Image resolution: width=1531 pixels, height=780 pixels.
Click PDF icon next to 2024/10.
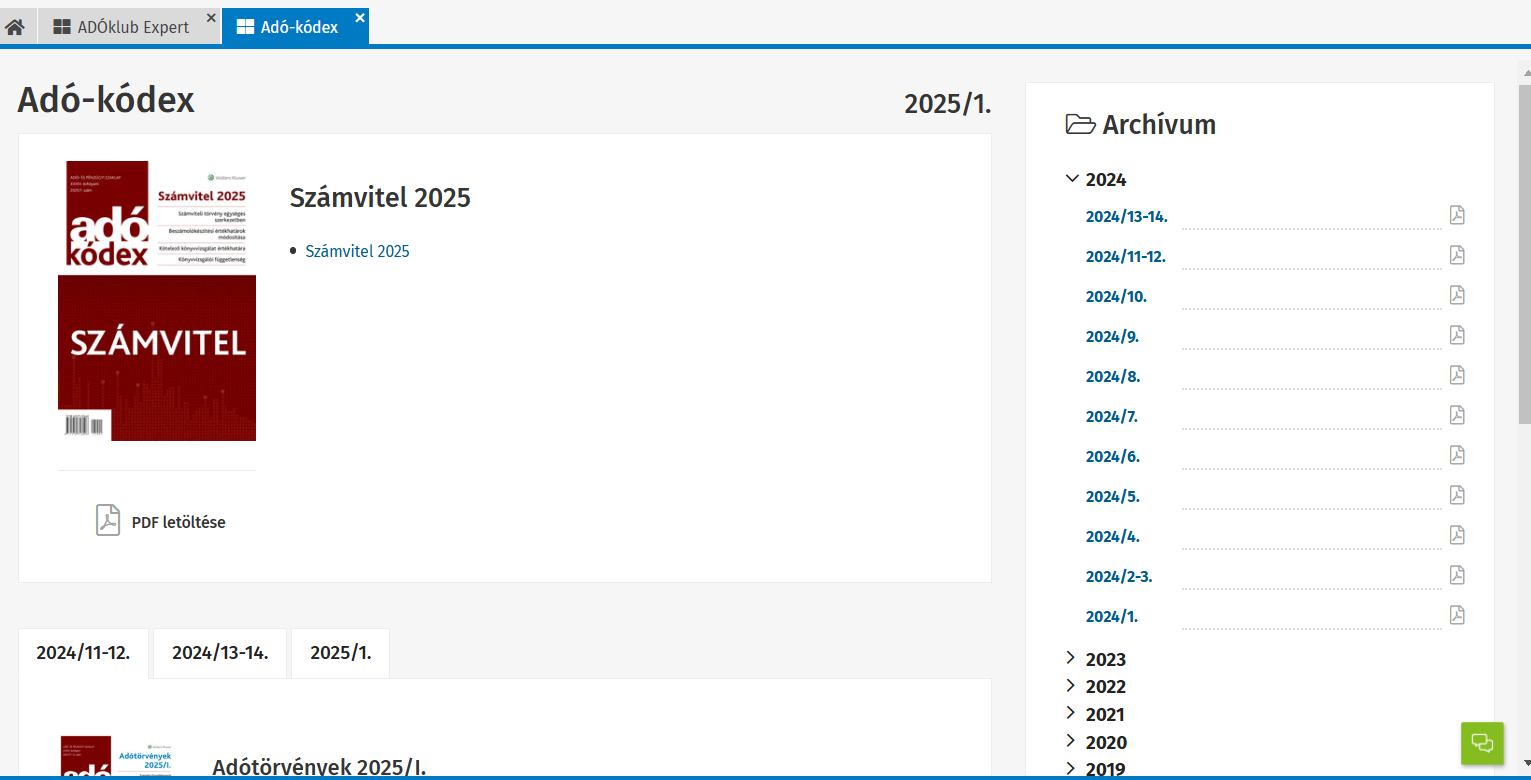(x=1457, y=296)
